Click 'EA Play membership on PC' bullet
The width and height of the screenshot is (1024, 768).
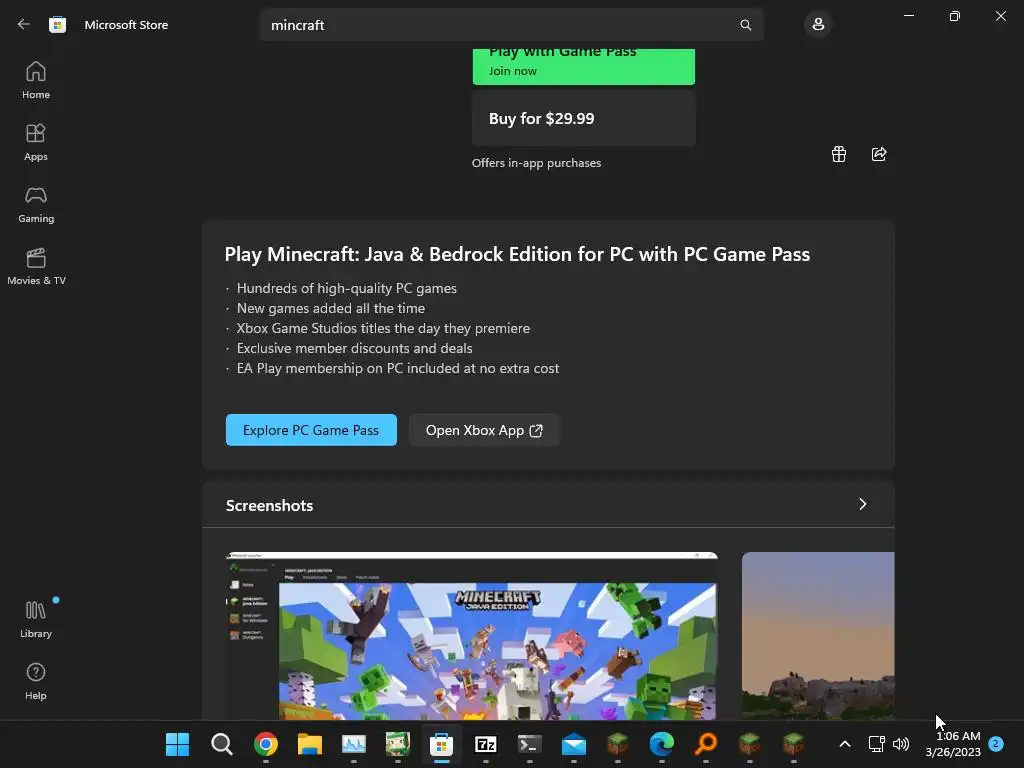tap(398, 368)
